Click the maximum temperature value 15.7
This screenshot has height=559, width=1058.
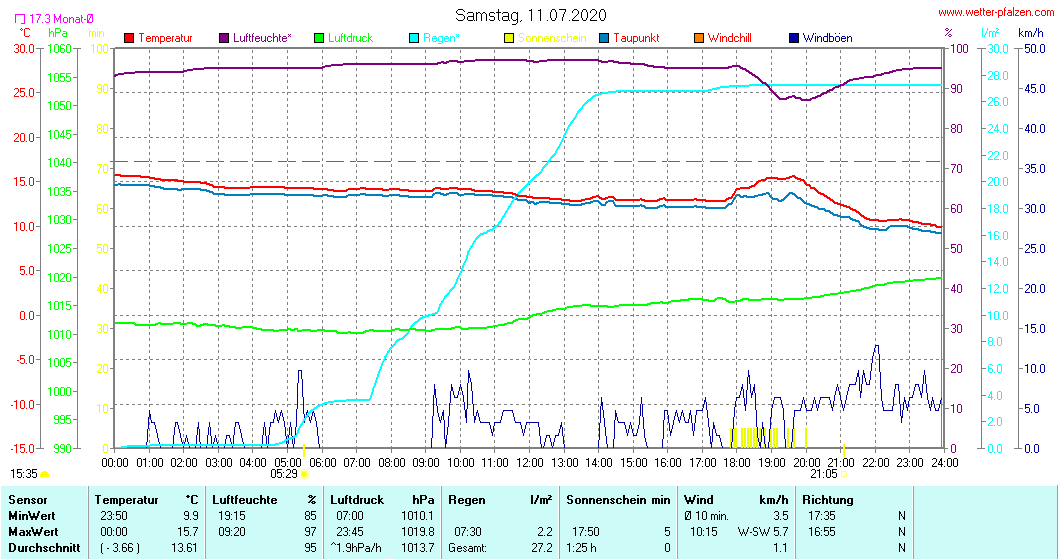point(187,532)
